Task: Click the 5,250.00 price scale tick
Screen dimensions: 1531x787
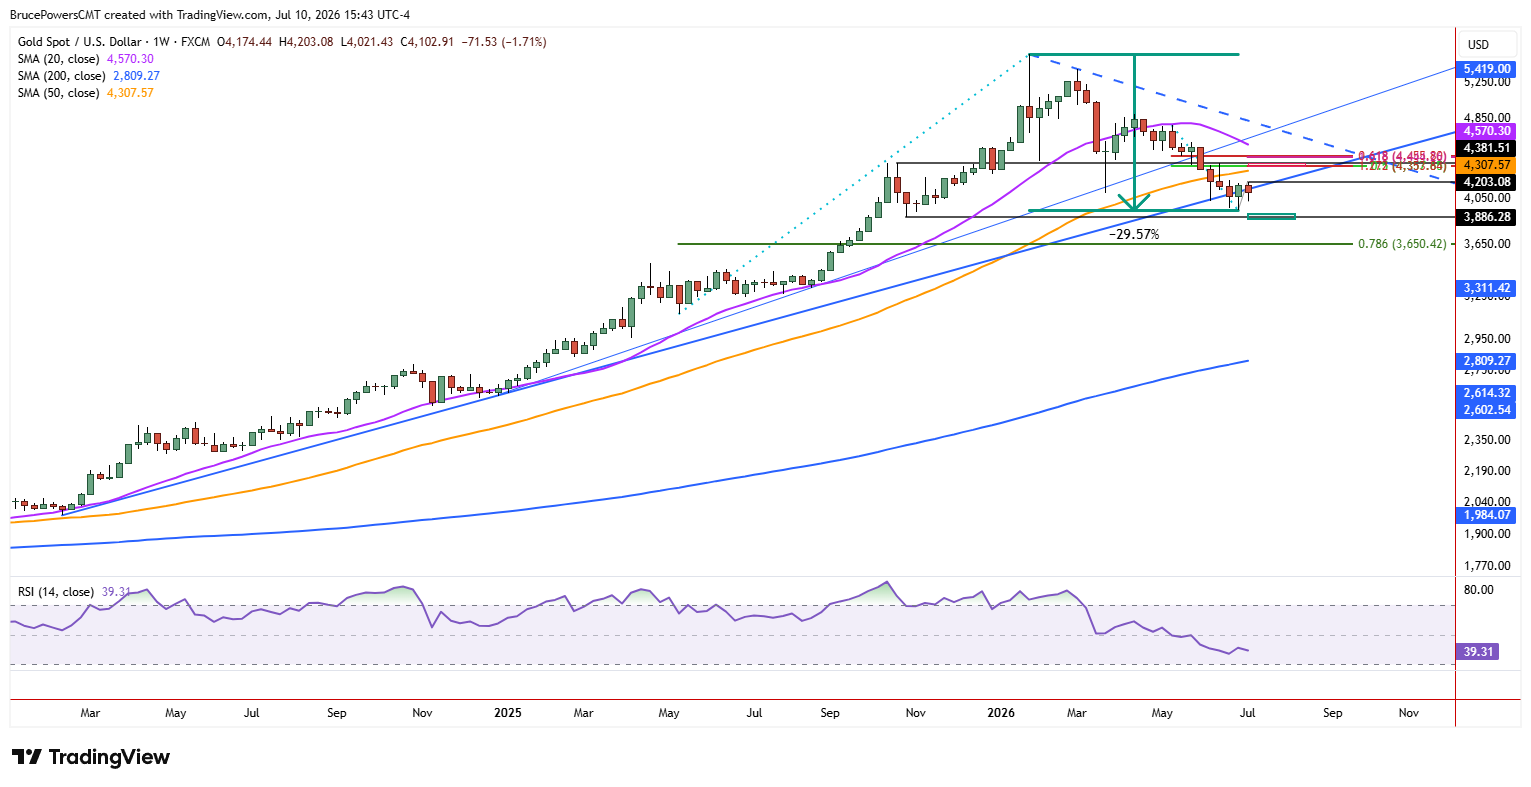Action: (x=1486, y=83)
